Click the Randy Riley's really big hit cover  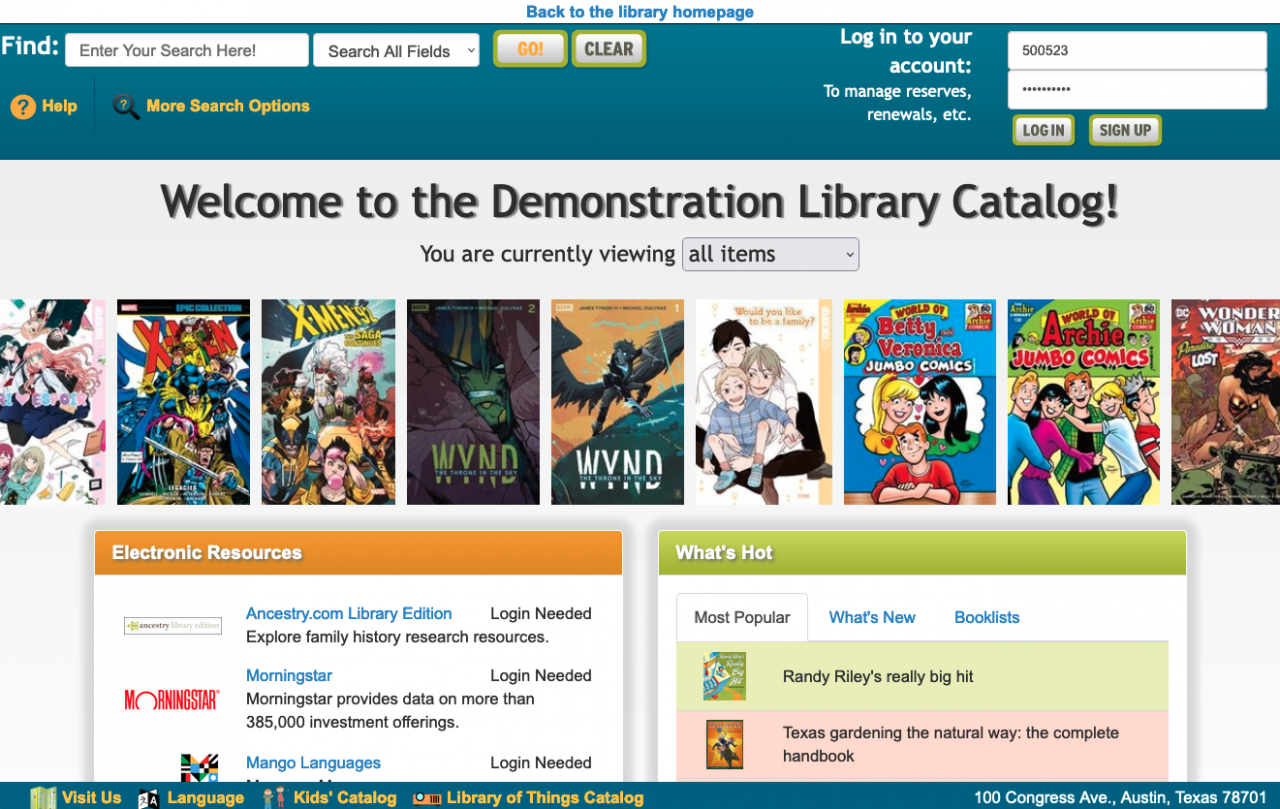[724, 676]
